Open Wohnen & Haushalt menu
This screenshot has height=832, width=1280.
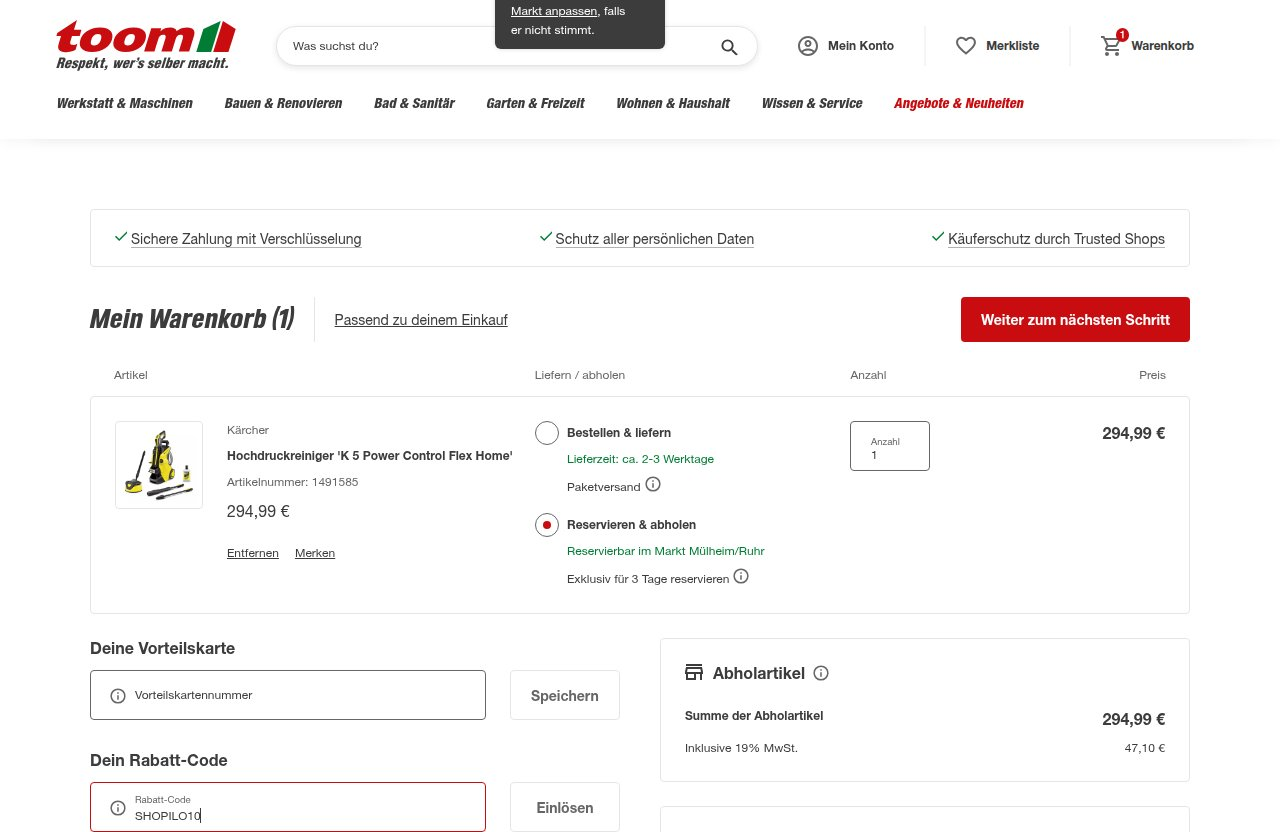(x=673, y=103)
